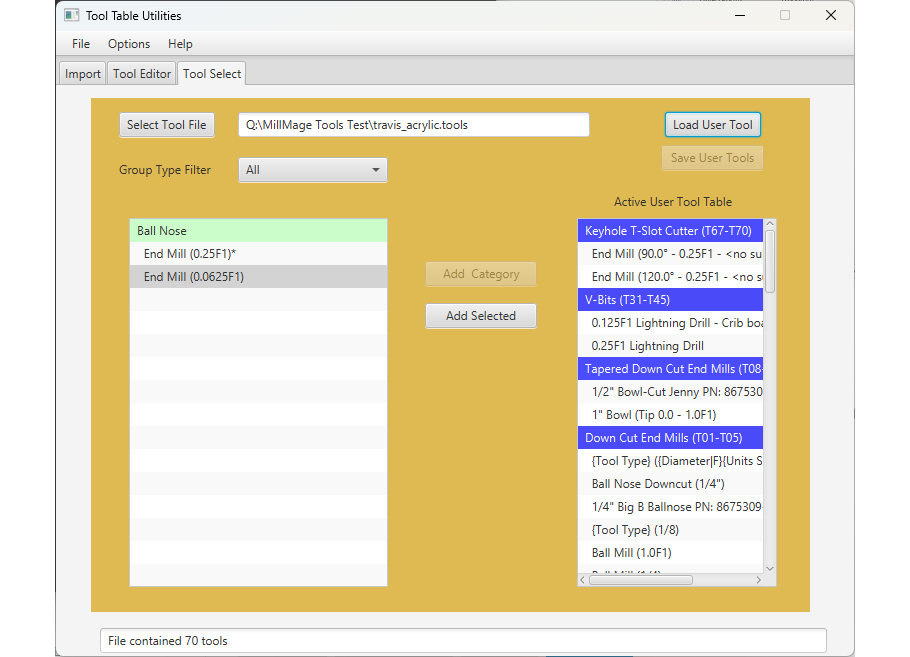
Task: Open the File menu
Action: click(80, 44)
